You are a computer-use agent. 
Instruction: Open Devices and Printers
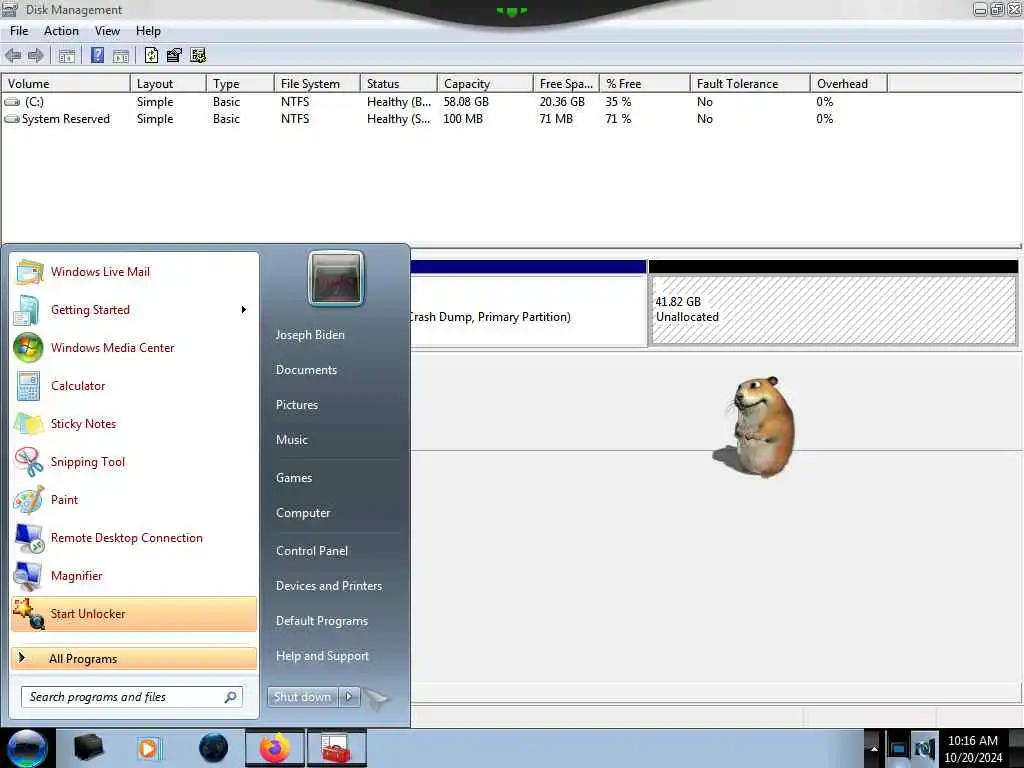click(x=329, y=586)
